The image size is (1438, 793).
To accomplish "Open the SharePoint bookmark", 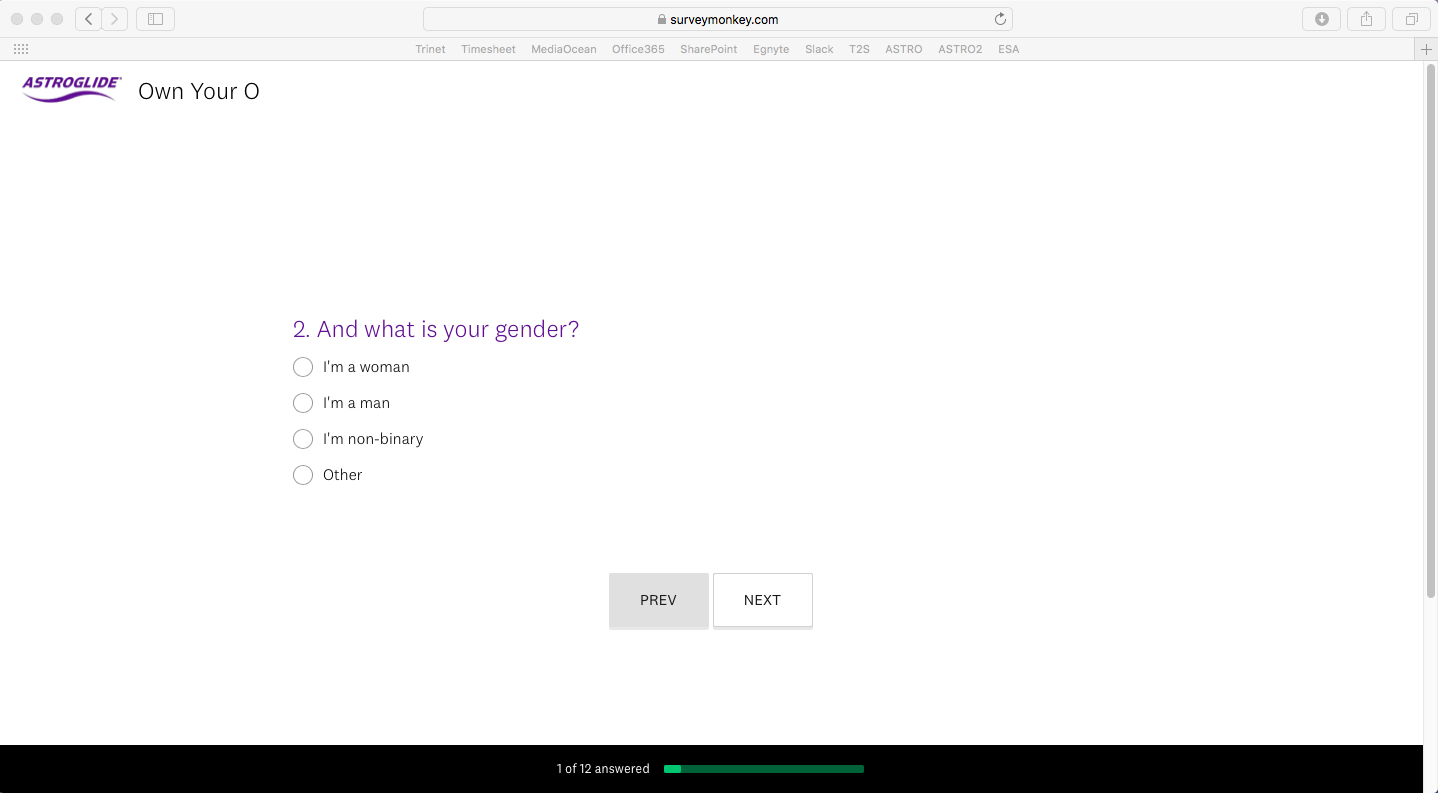I will [709, 49].
